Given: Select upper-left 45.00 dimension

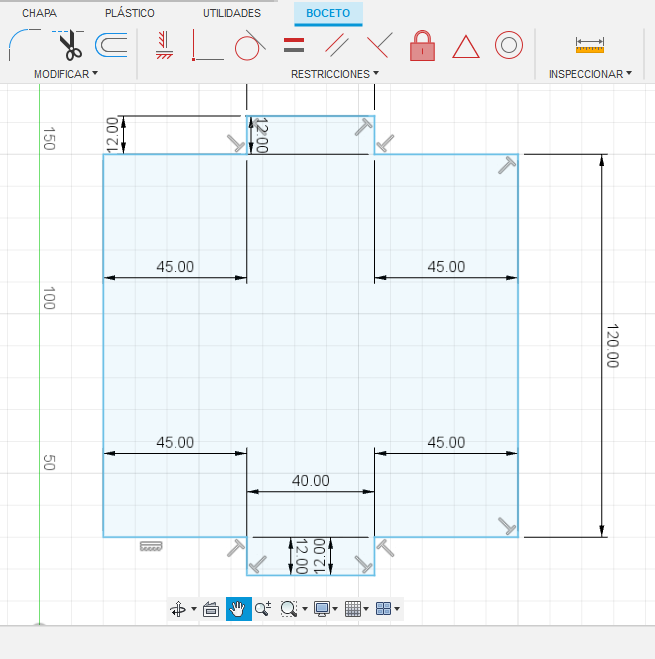Looking at the screenshot, I should pyautogui.click(x=175, y=266).
